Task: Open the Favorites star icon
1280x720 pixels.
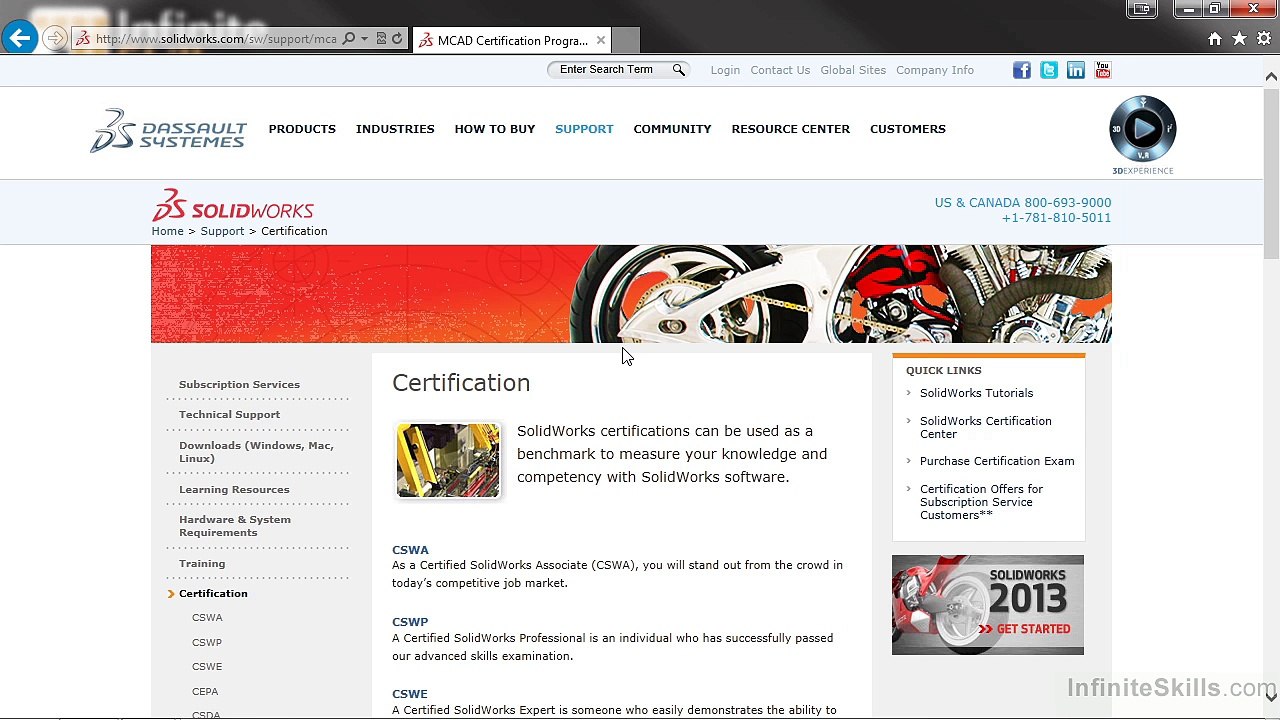Action: 1239,39
